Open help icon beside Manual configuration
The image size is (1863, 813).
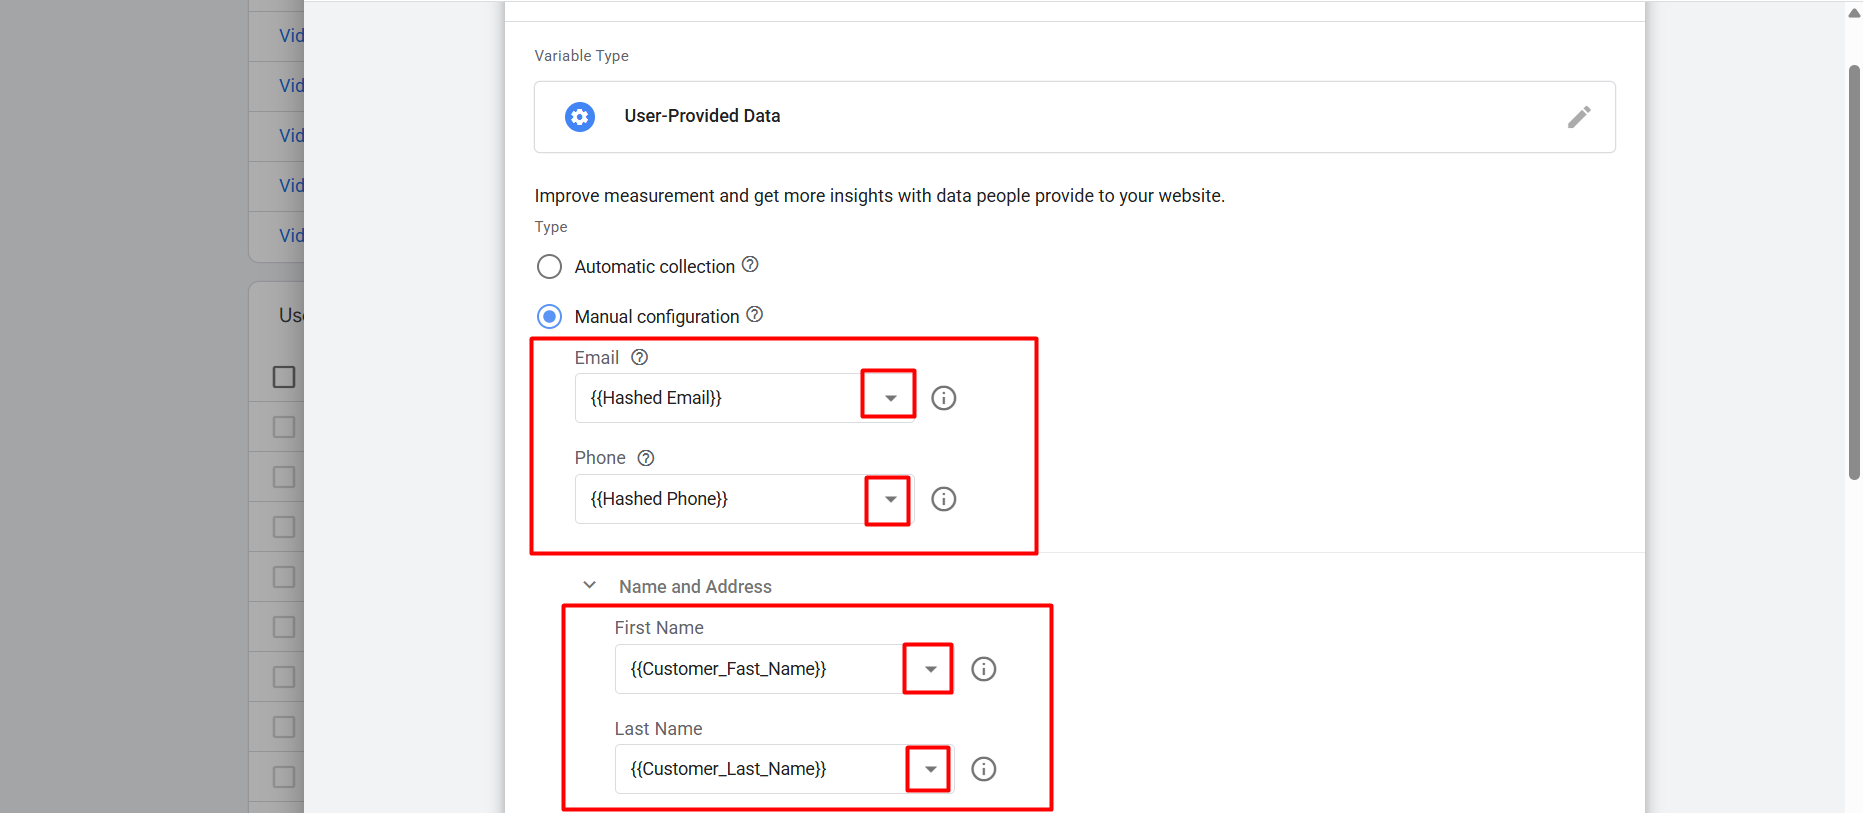[x=755, y=315]
